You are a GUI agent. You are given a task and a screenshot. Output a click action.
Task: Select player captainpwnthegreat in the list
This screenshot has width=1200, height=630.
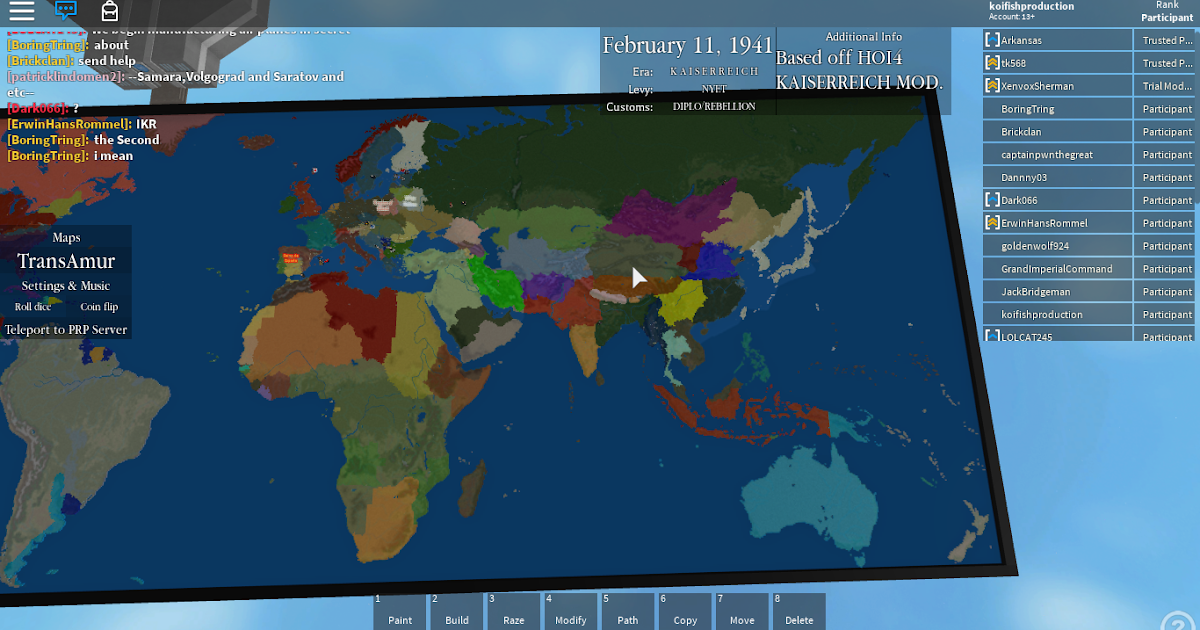point(1057,154)
